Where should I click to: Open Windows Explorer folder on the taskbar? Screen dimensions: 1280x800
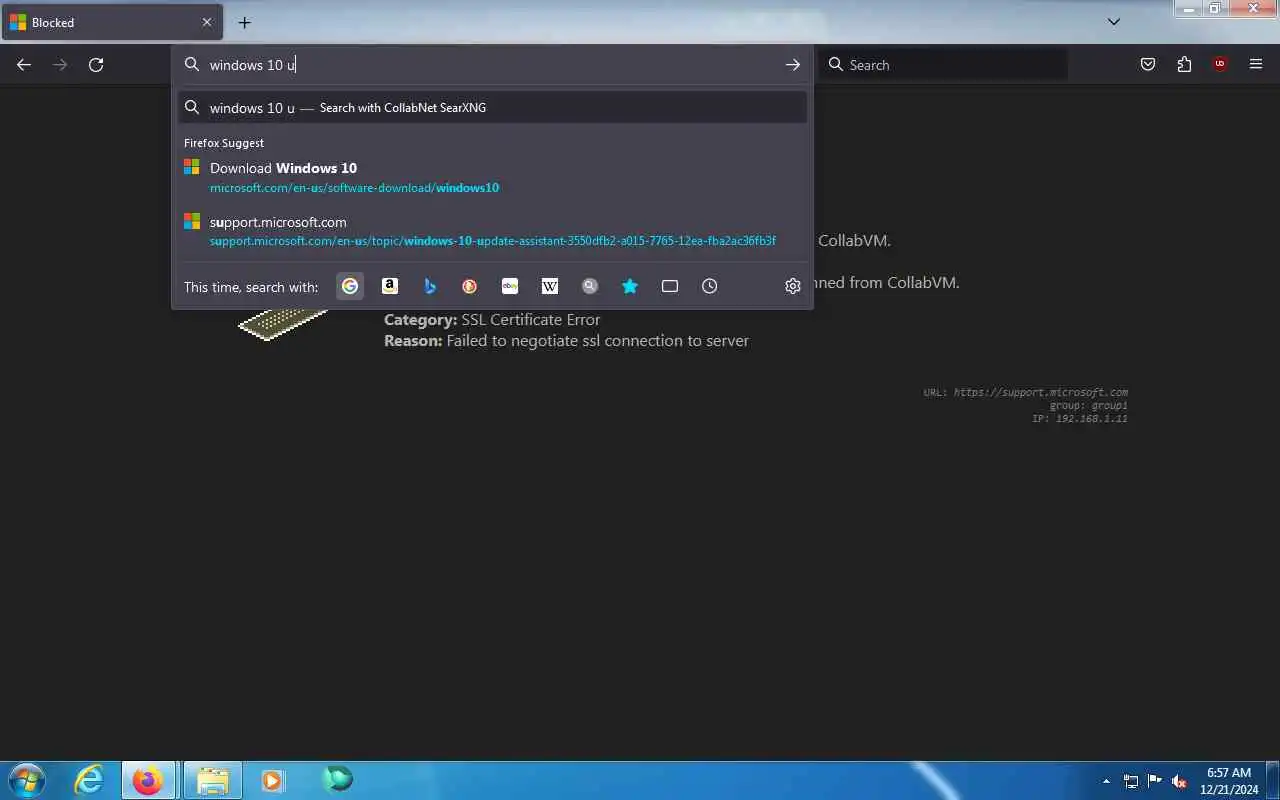point(212,780)
